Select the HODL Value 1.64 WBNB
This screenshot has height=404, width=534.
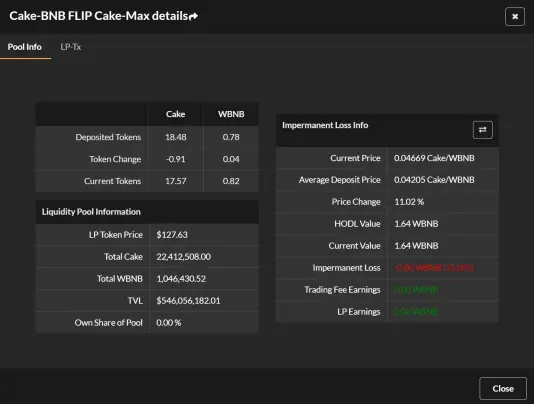pos(416,224)
